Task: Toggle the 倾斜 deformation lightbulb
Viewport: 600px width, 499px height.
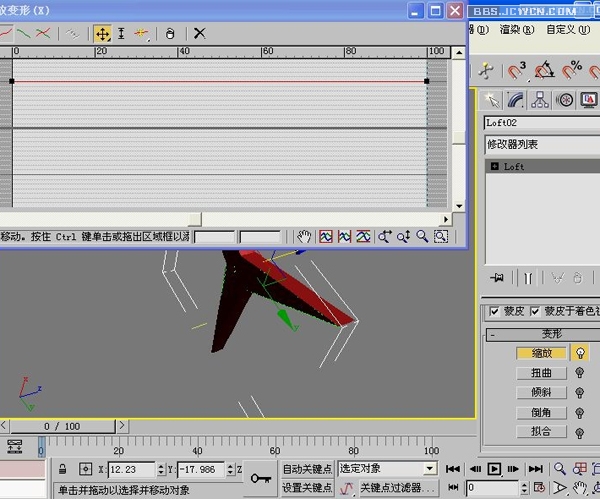Action: point(580,393)
